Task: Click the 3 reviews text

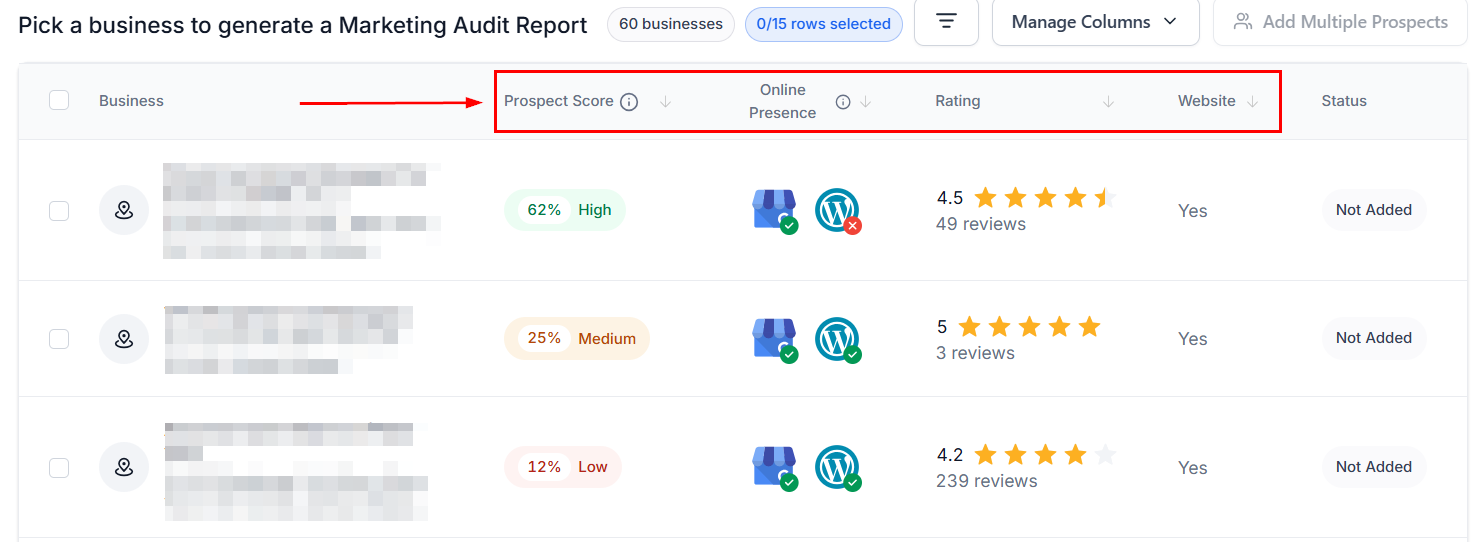Action: coord(976,353)
